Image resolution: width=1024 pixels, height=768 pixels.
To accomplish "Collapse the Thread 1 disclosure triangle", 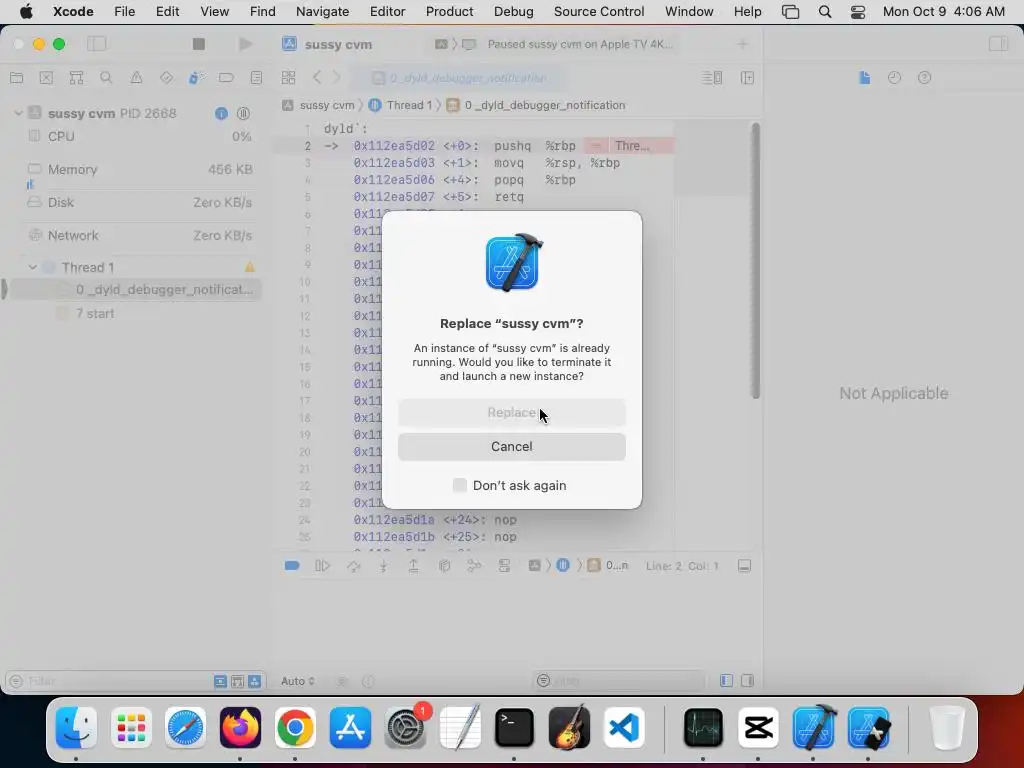I will click(32, 267).
